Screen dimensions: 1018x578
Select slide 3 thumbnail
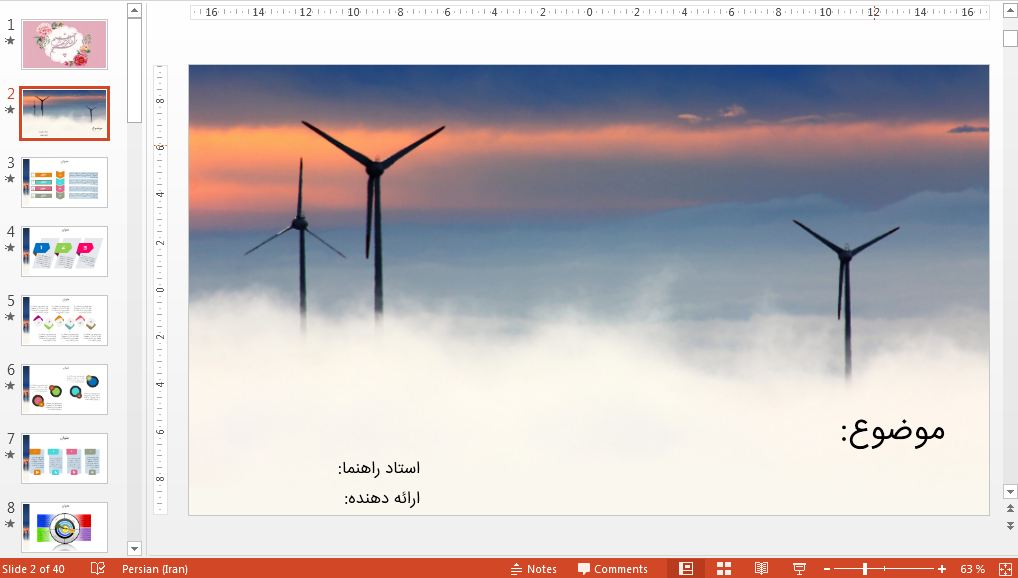(x=65, y=182)
